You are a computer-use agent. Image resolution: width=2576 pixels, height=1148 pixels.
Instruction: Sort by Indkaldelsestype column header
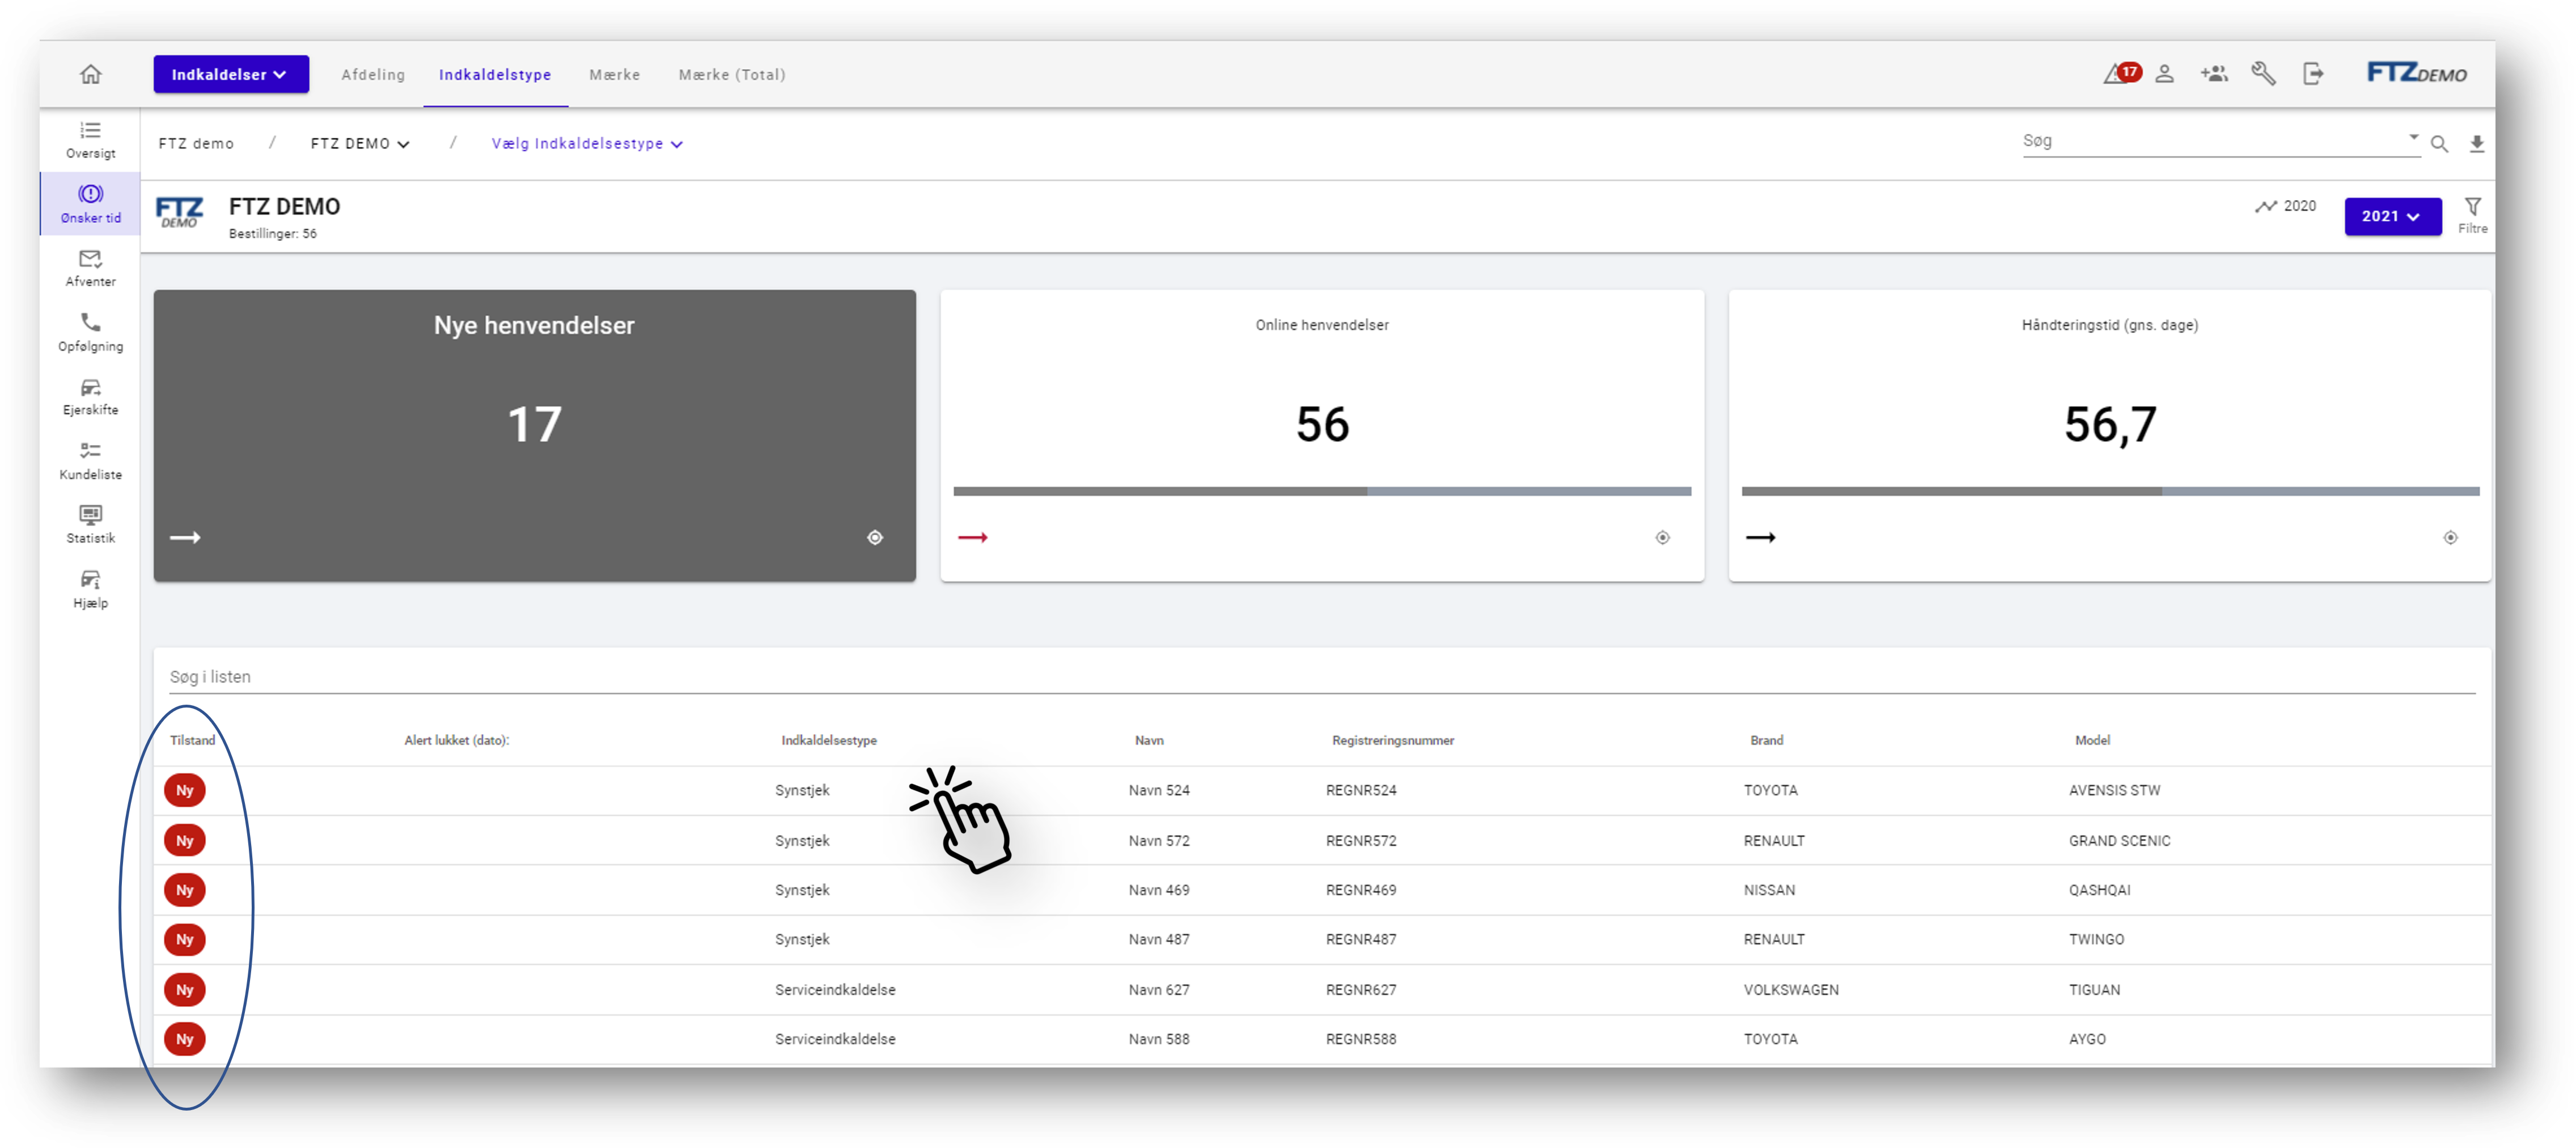pyautogui.click(x=829, y=740)
